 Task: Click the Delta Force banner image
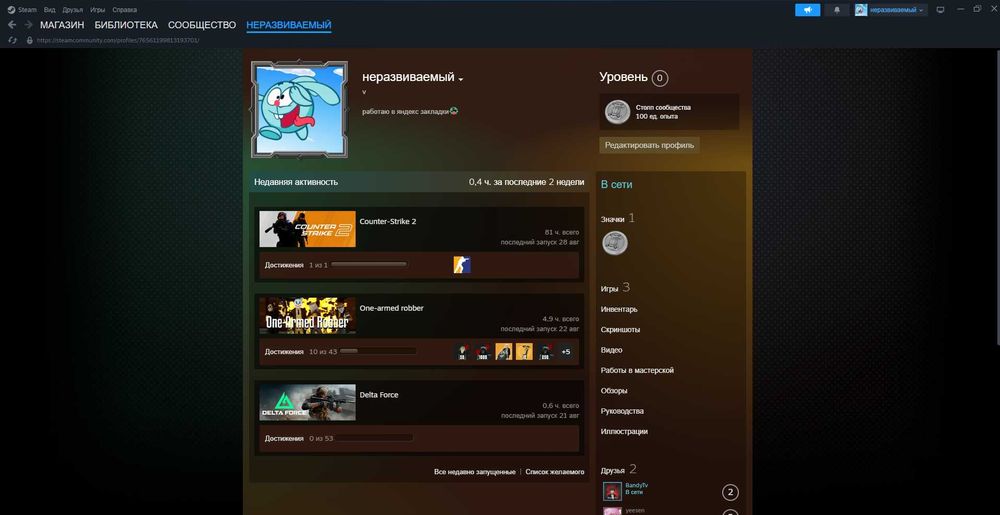click(307, 402)
